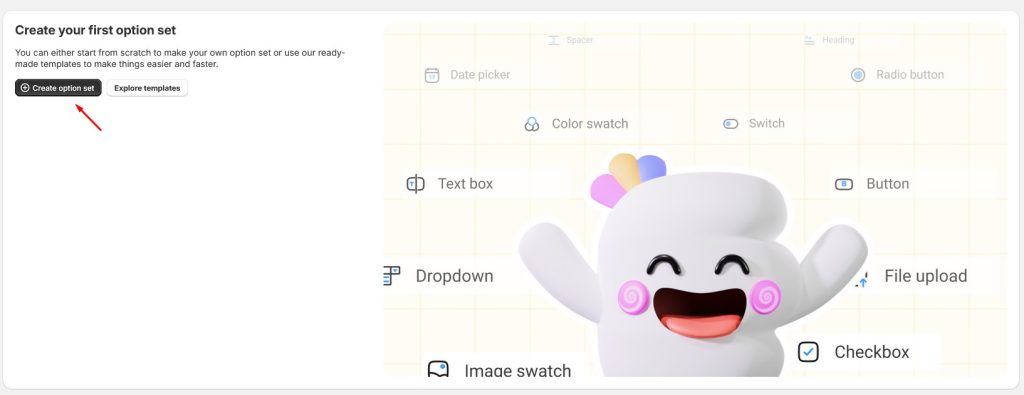Select the Date picker calendar icon
Image resolution: width=1024 pixels, height=395 pixels.
point(432,75)
